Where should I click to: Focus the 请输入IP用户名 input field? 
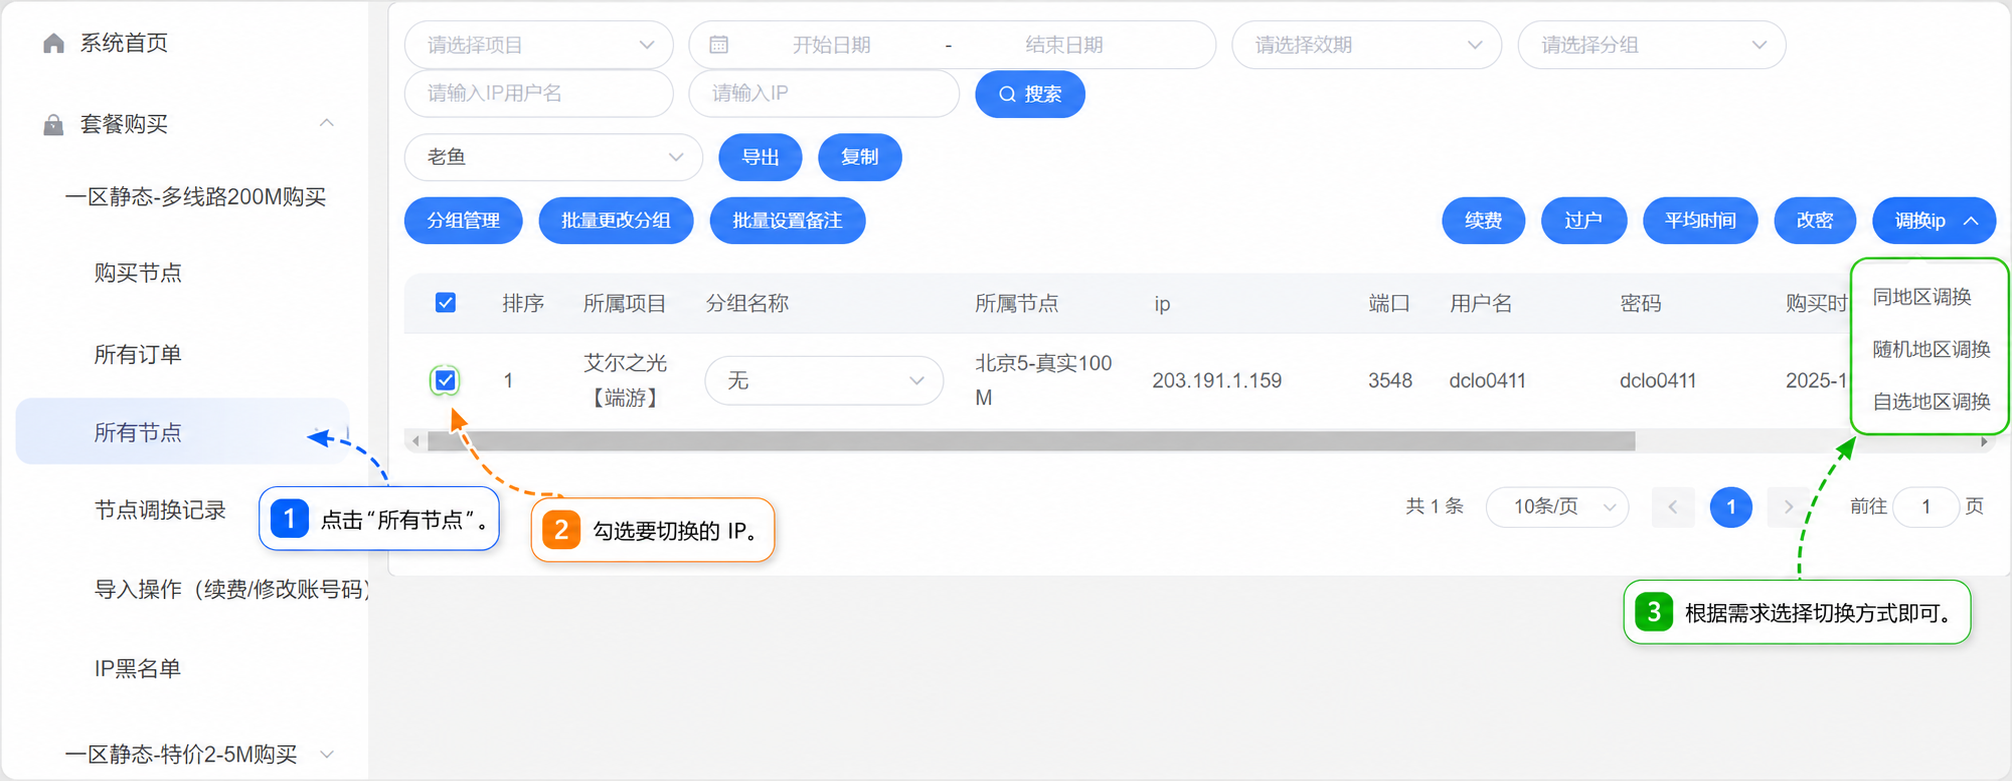539,94
